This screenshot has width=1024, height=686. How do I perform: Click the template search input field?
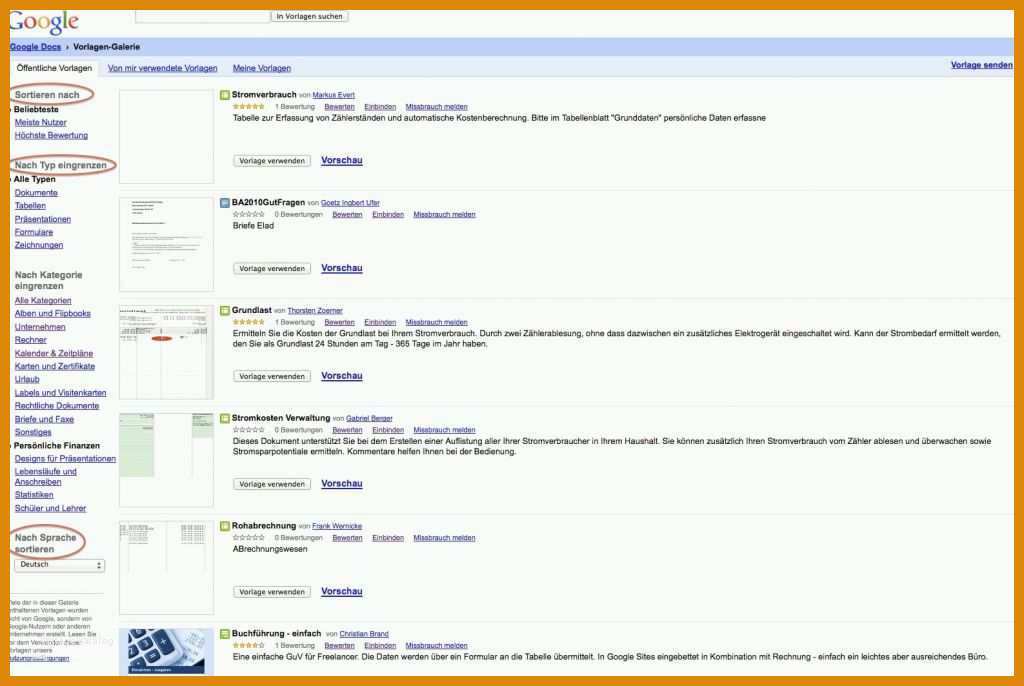pos(202,16)
